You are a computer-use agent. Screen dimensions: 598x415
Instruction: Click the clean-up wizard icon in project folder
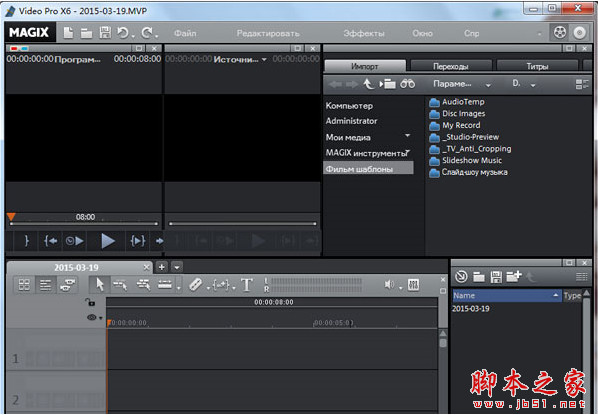(461, 277)
